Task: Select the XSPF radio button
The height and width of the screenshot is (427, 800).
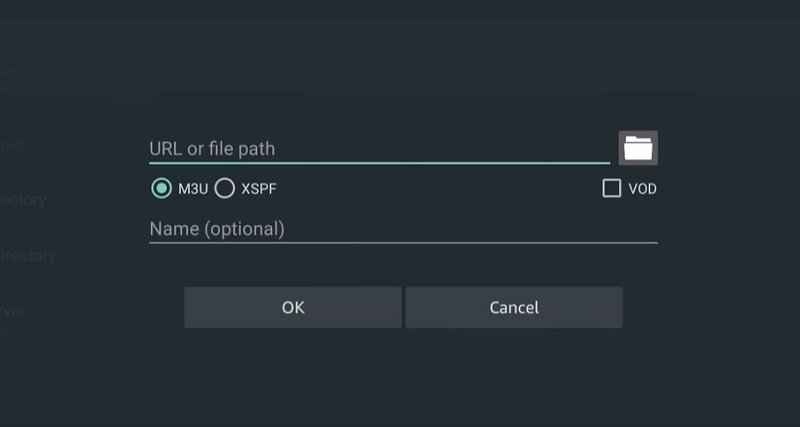Action: [x=224, y=189]
